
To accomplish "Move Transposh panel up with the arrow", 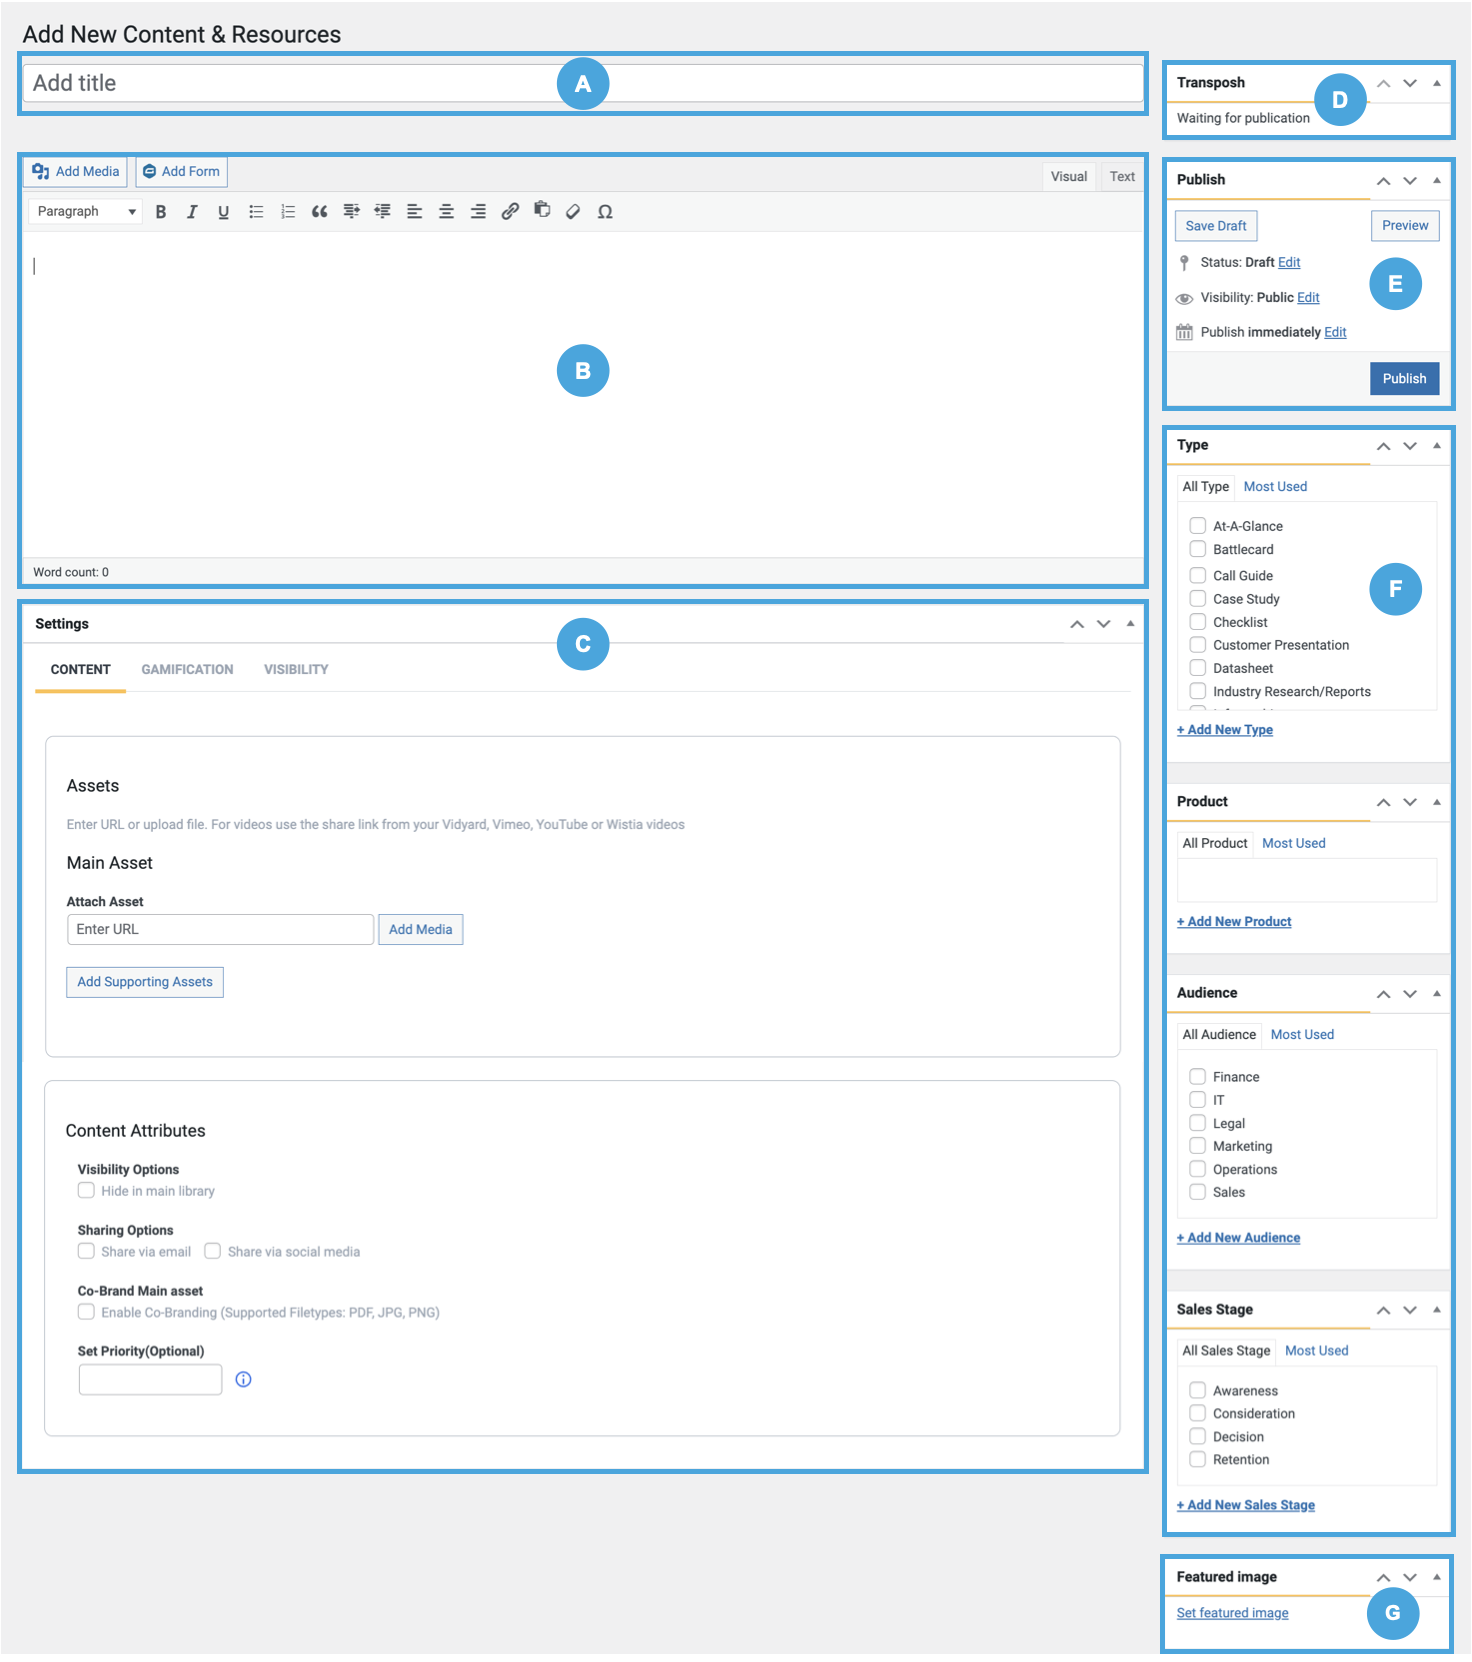I will pos(1384,83).
